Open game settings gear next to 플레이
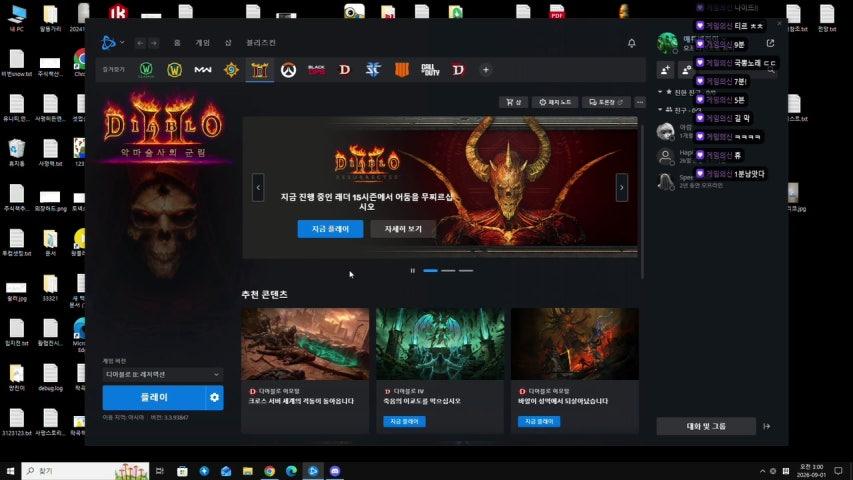 (214, 398)
